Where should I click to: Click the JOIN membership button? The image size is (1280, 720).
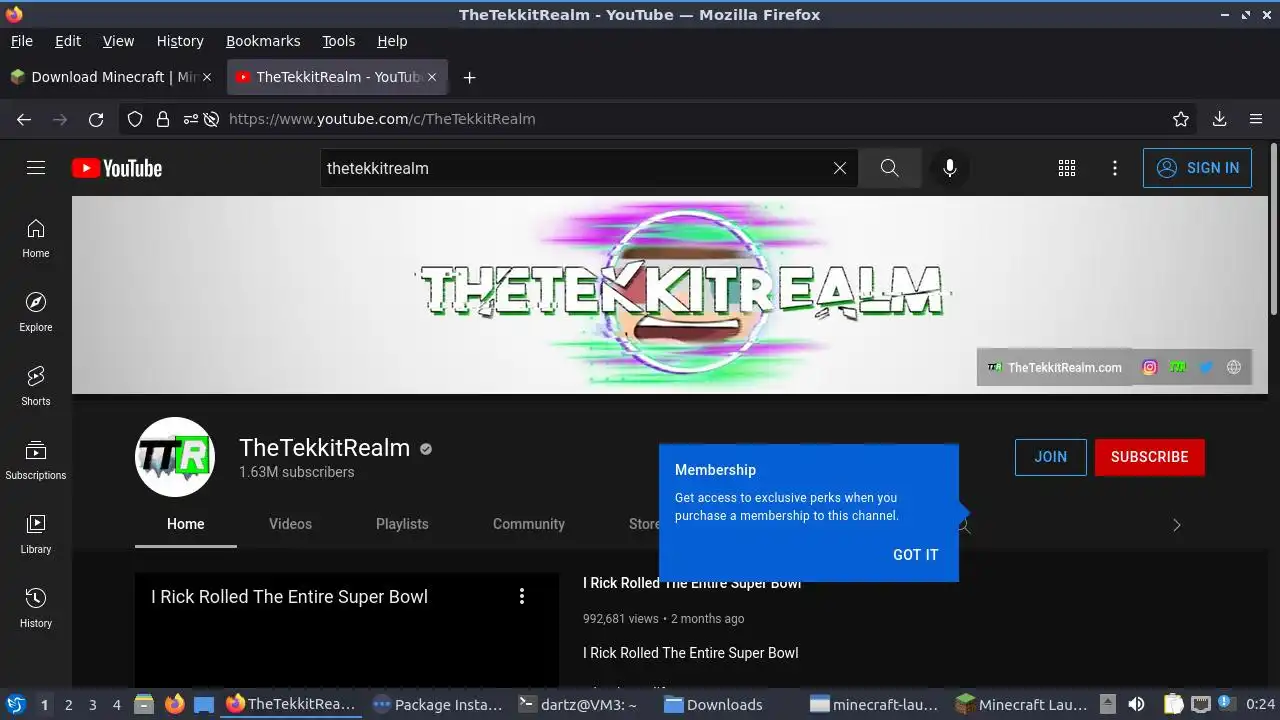(1051, 457)
